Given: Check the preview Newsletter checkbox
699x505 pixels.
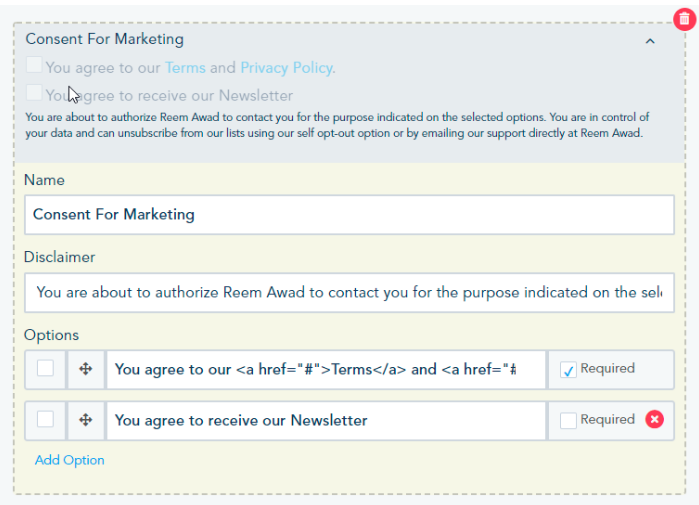Looking at the screenshot, I should coord(35,94).
